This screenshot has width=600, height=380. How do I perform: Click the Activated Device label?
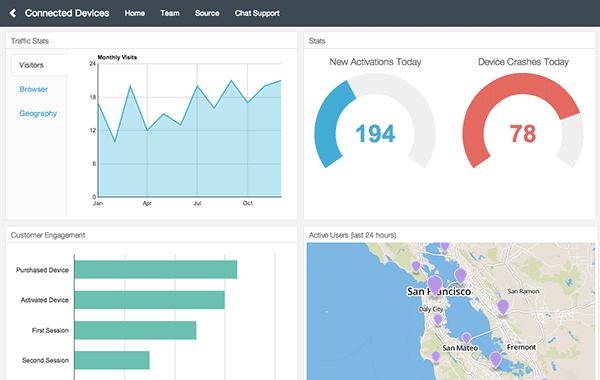[x=44, y=300]
